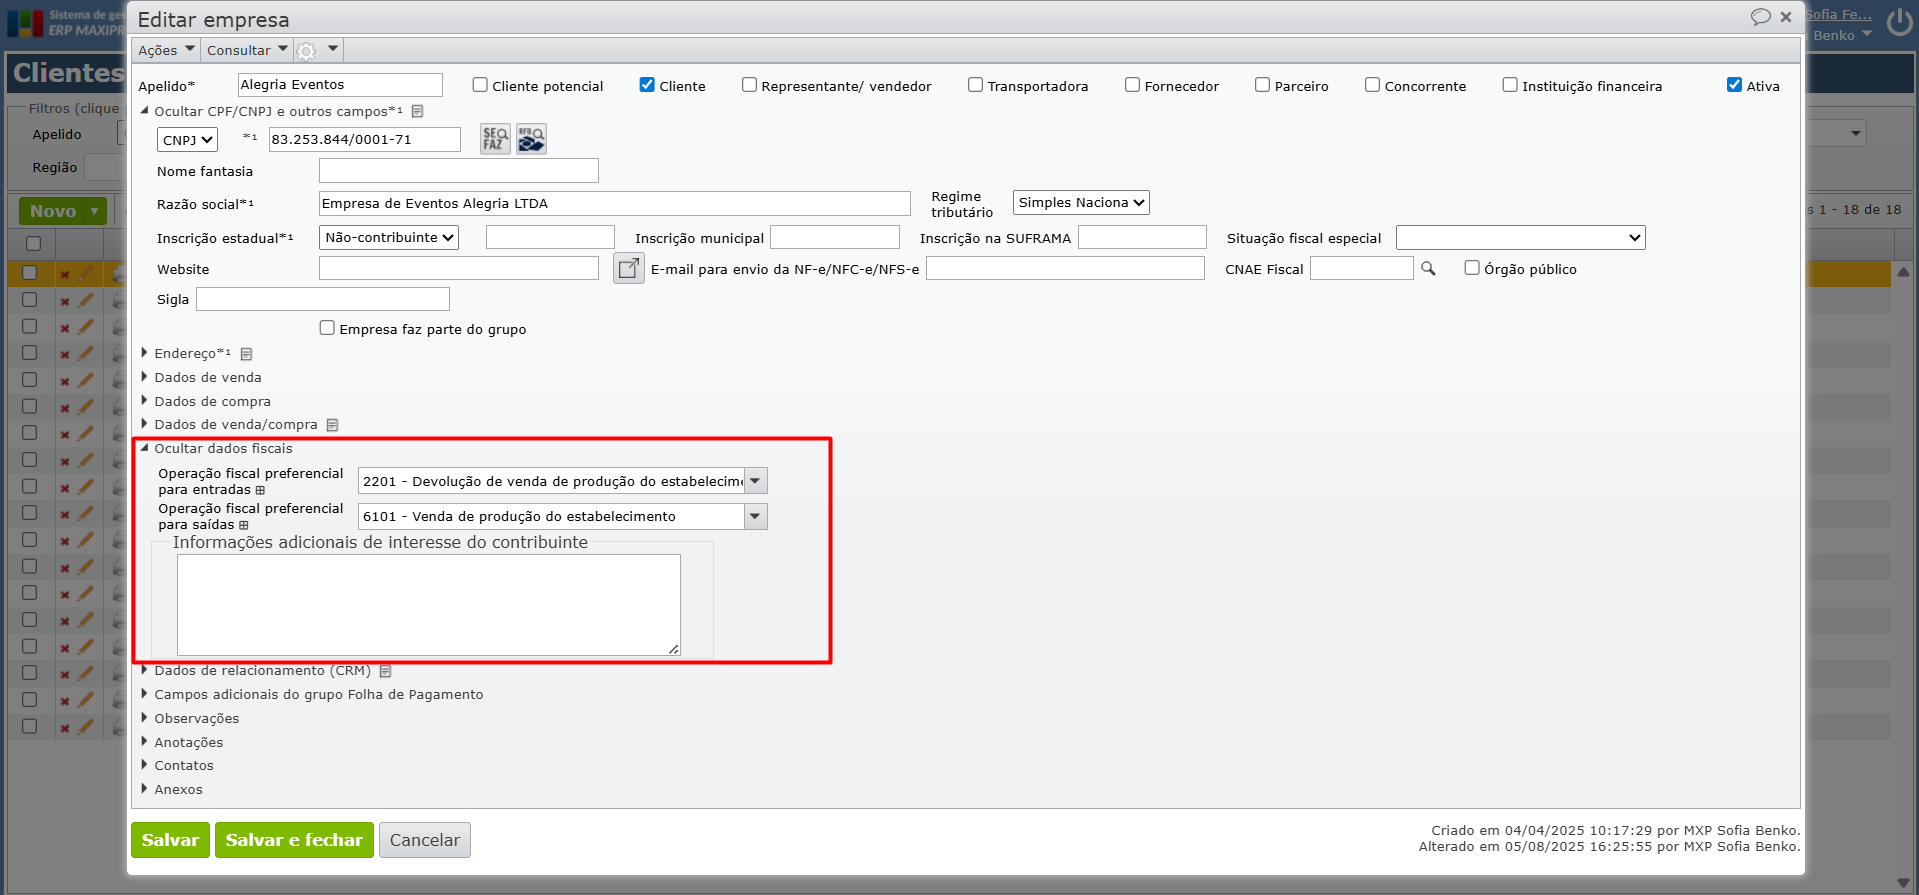Click the Inscrição na SUFRAMA field

point(1142,237)
